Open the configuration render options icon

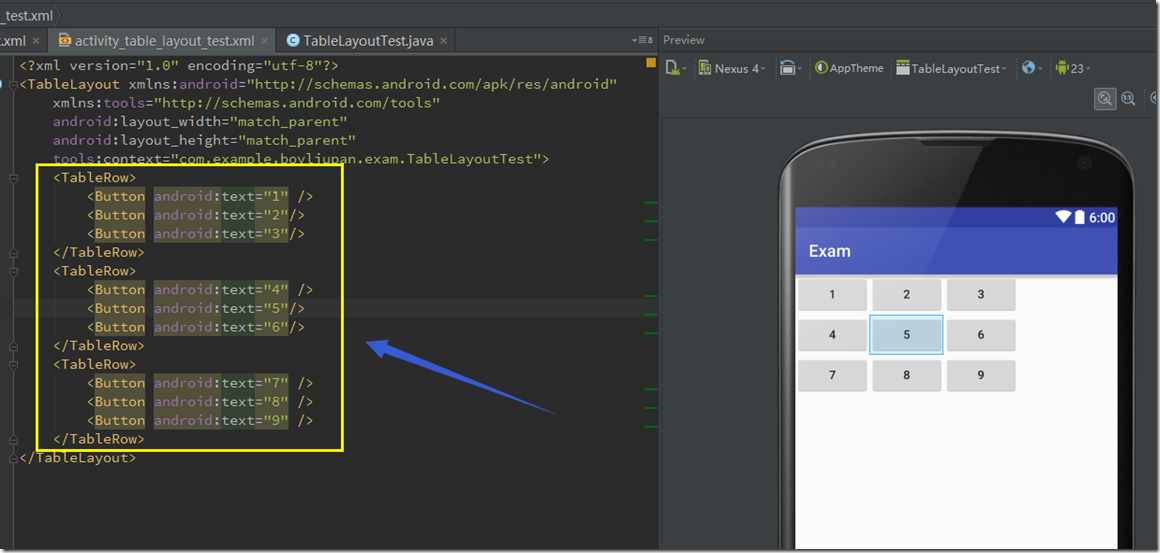tap(675, 68)
